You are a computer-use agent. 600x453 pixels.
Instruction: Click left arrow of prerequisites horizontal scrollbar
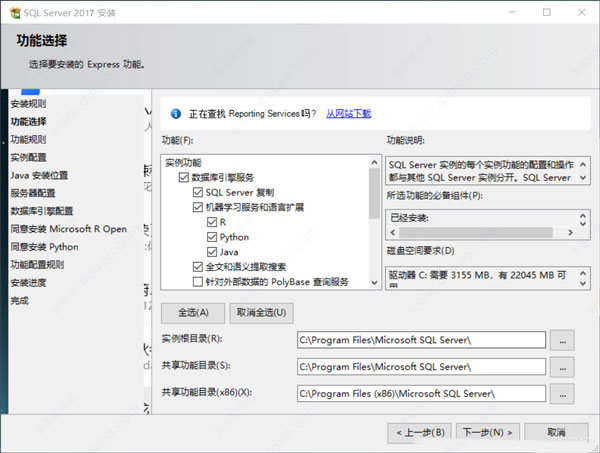393,232
